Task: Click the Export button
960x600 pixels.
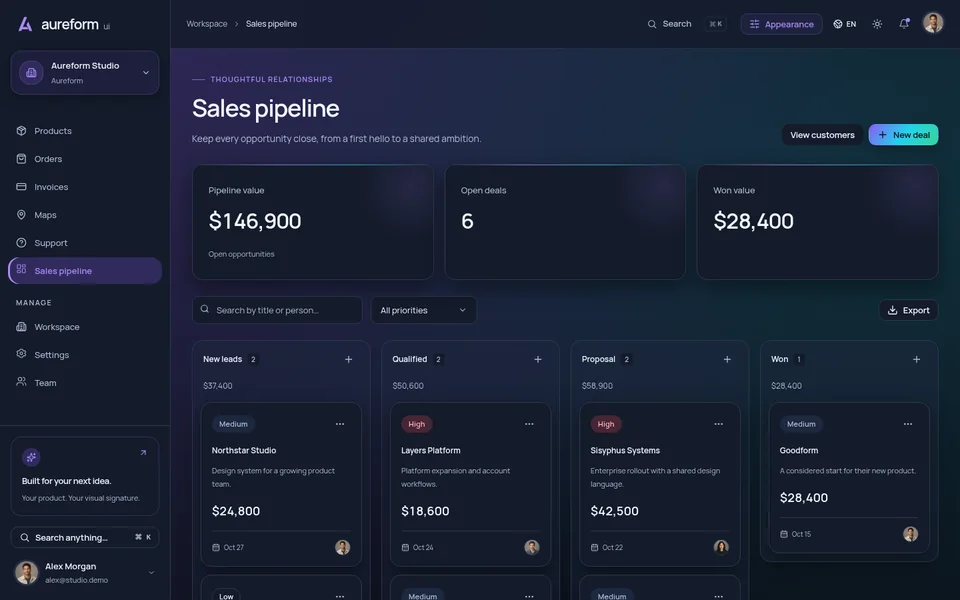Action: [909, 310]
